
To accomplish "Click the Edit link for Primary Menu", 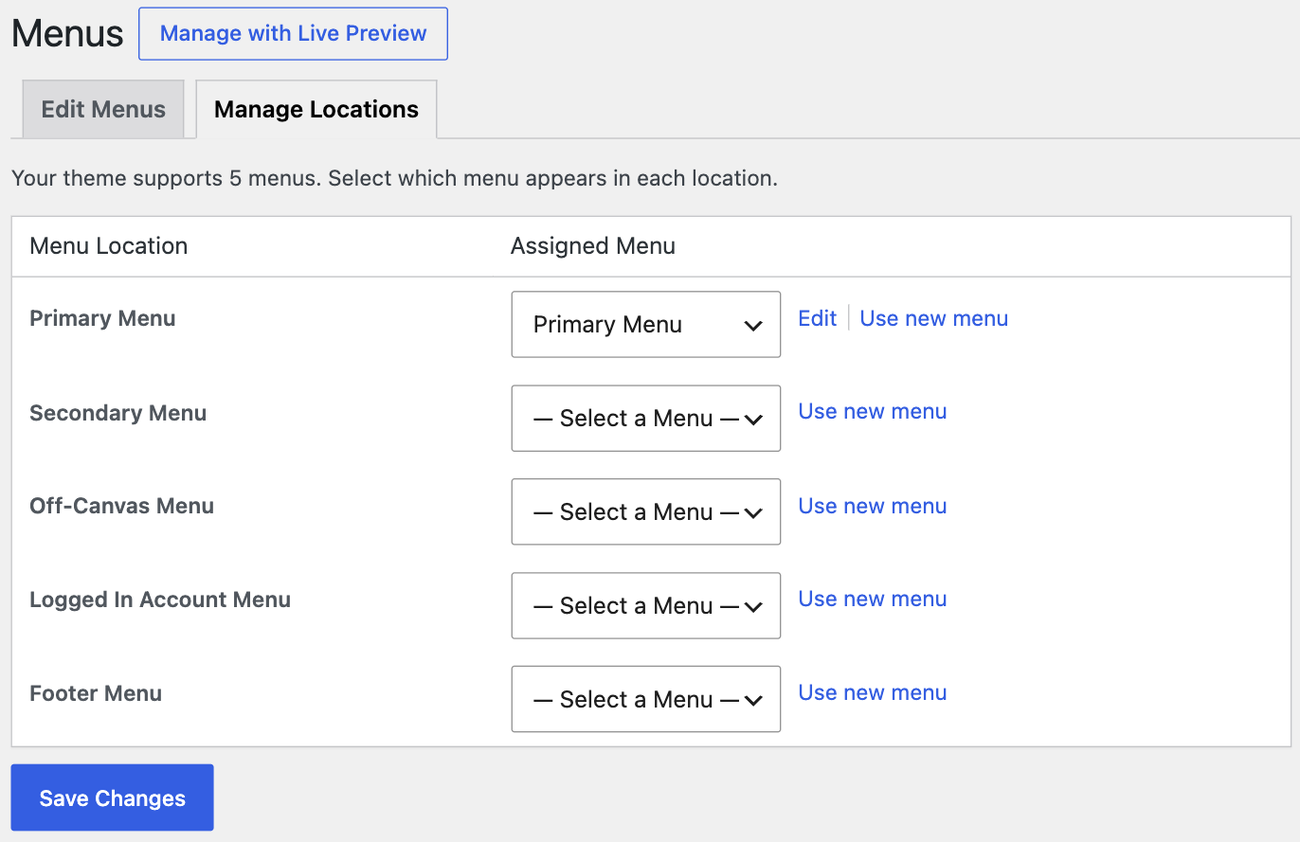I will (x=817, y=318).
